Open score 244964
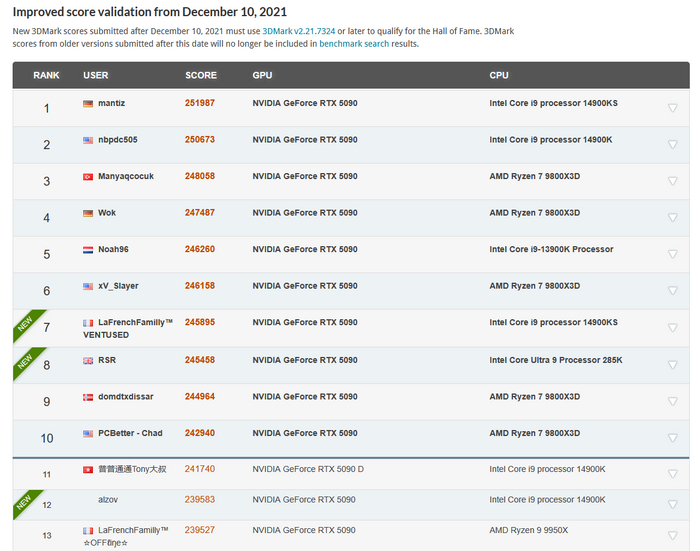The width and height of the screenshot is (700, 551). pyautogui.click(x=200, y=397)
